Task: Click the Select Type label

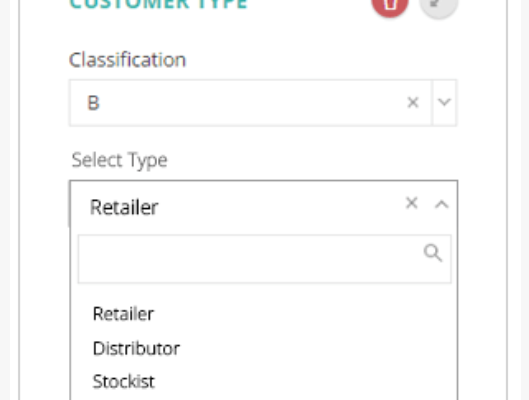Action: tap(119, 160)
